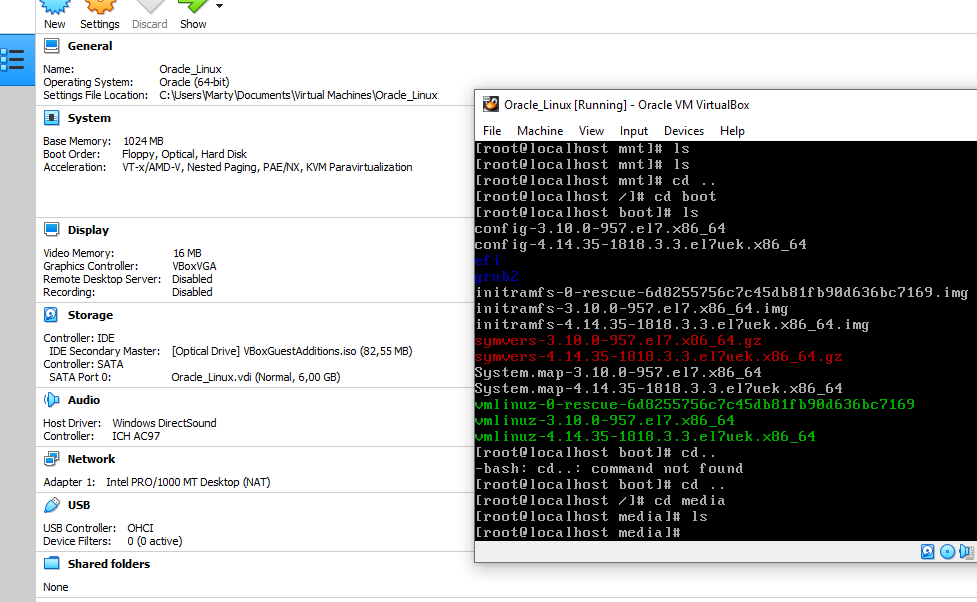Click the Shared folders None value
Screen dimensions: 977x602
pos(55,588)
